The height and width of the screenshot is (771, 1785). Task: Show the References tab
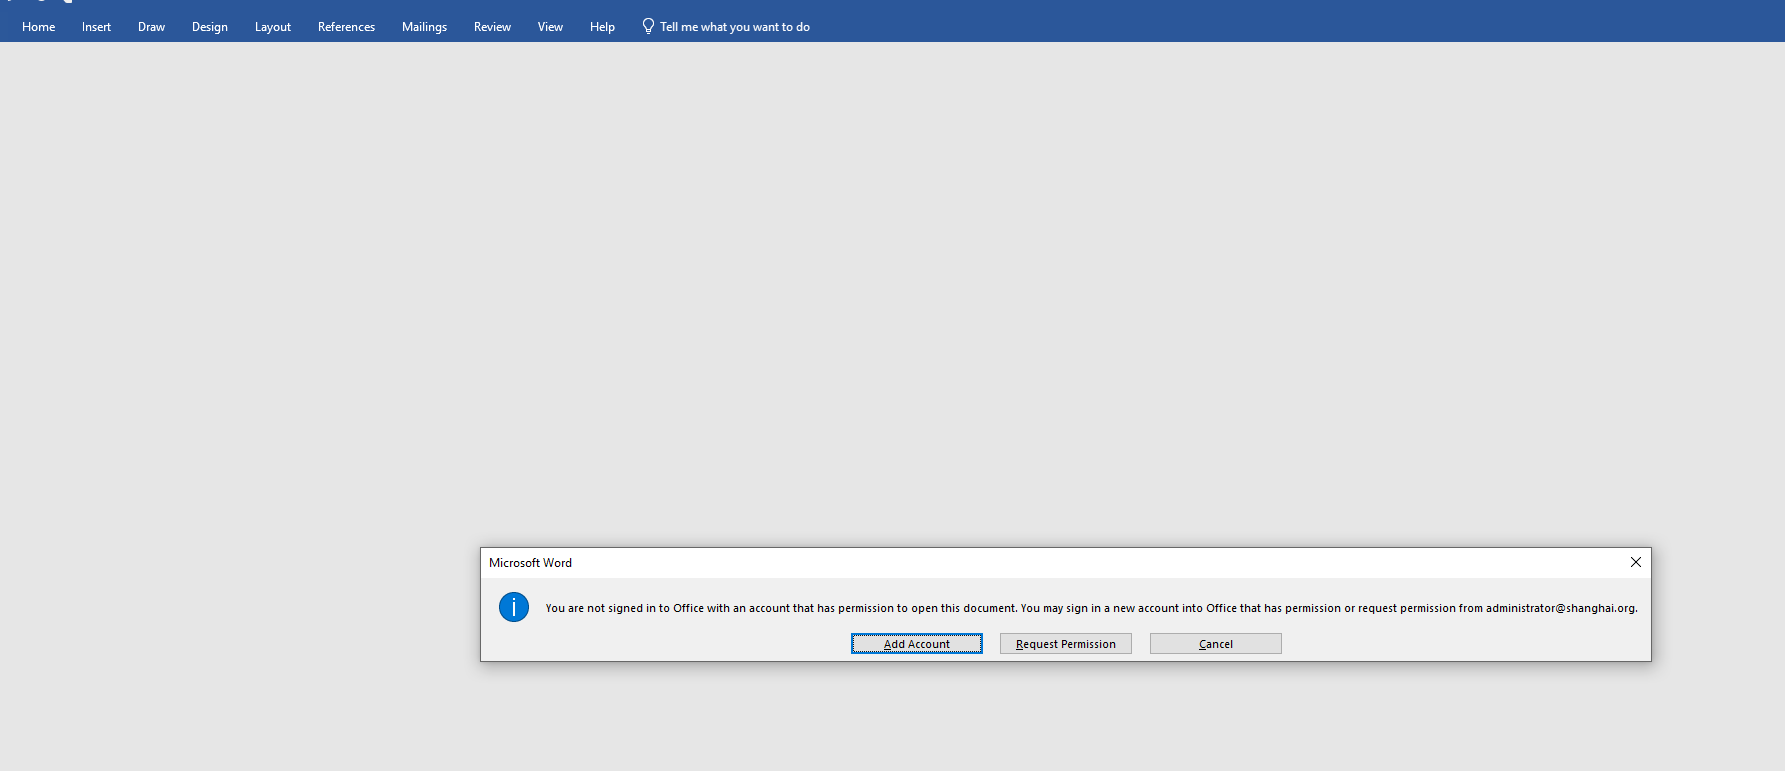click(x=346, y=27)
